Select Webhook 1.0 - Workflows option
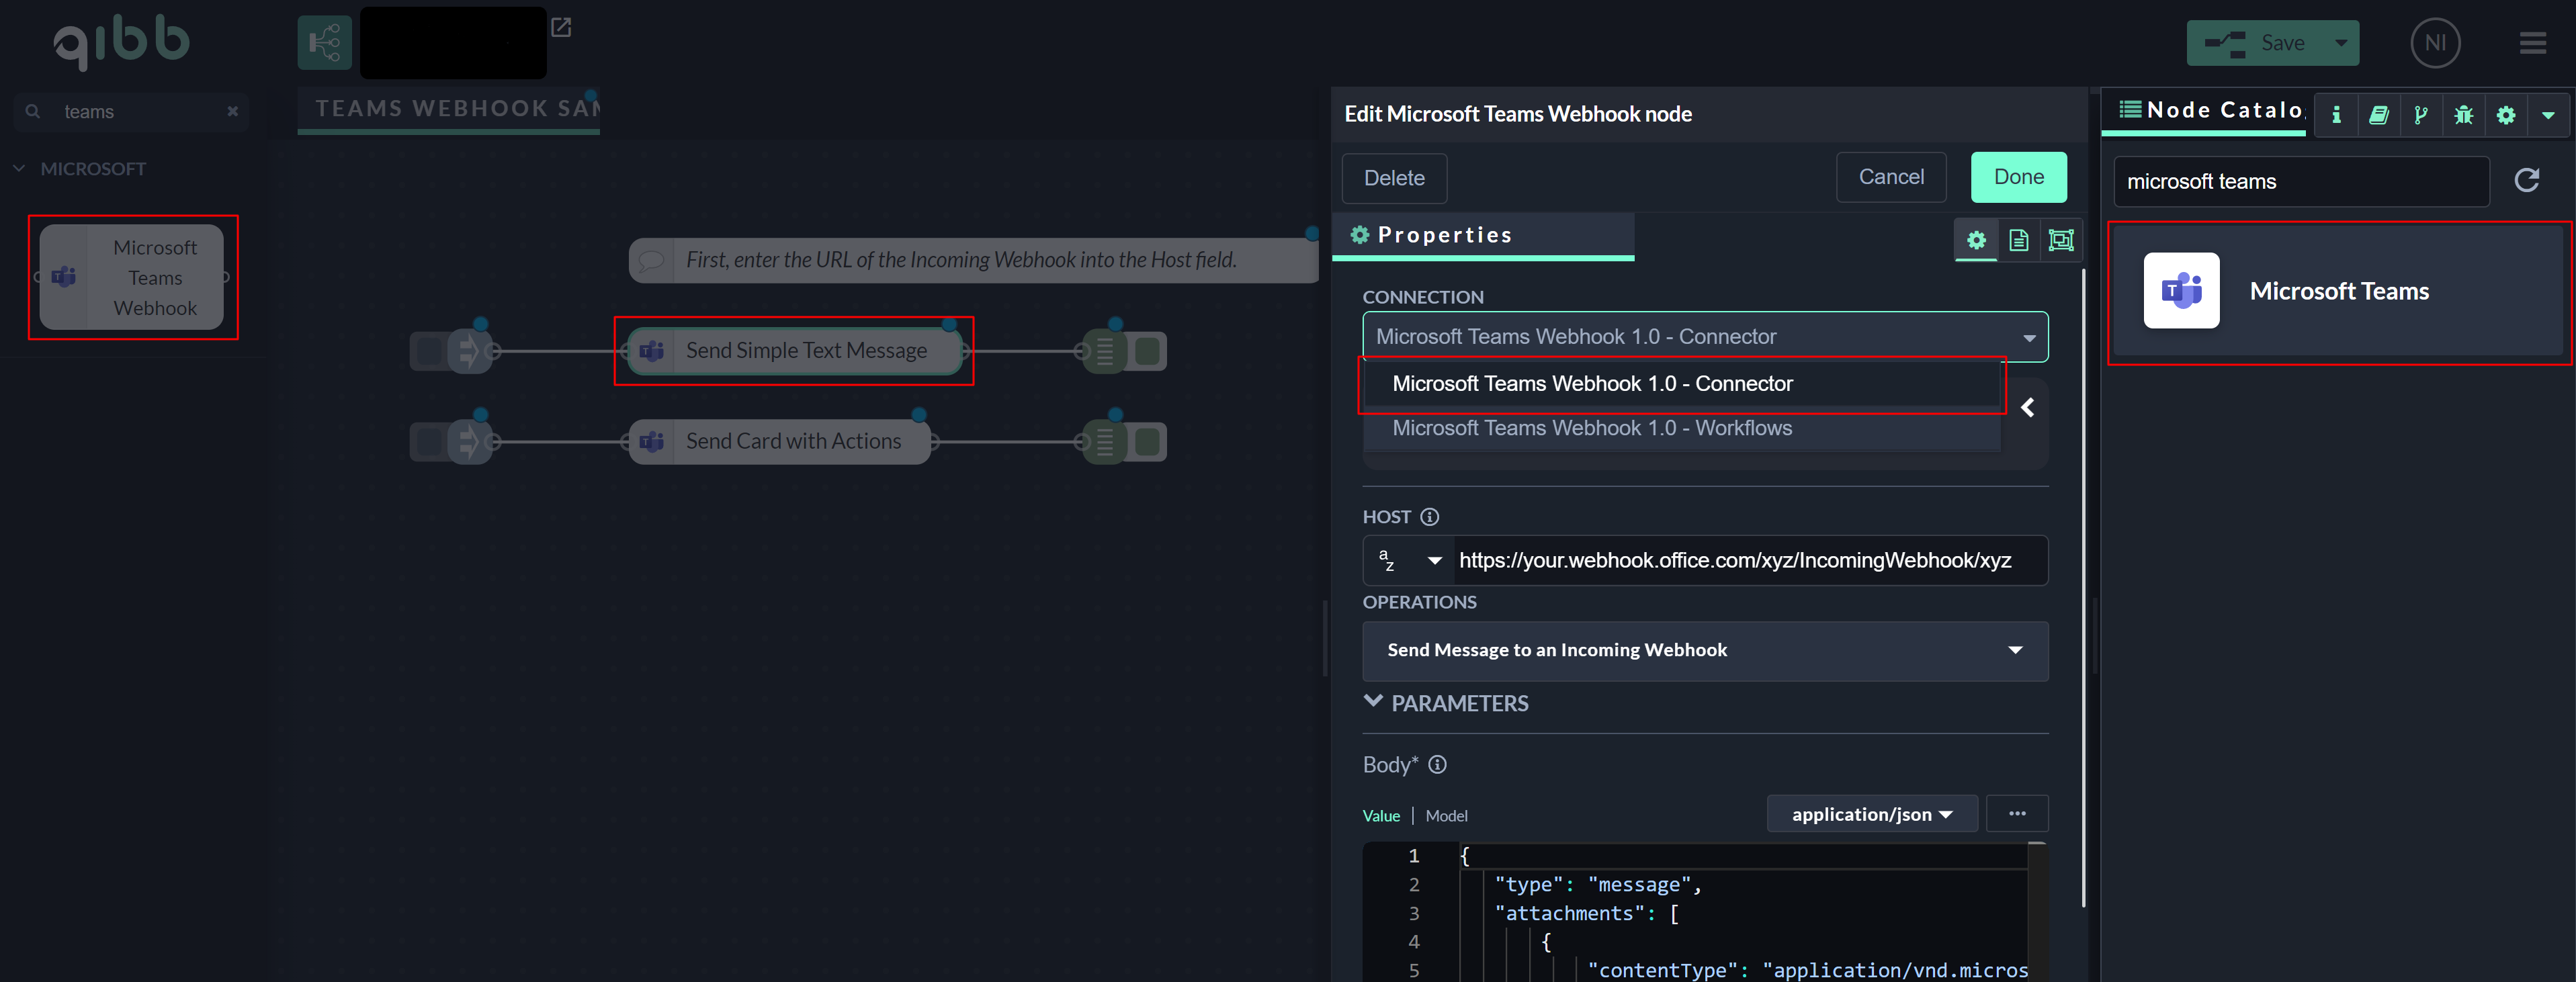Viewport: 2576px width, 982px height. click(1592, 429)
